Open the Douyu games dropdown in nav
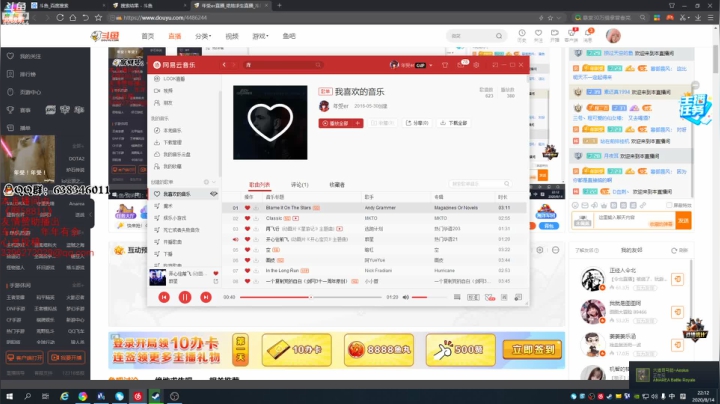Screen dimensions: 720x404 point(260,36)
